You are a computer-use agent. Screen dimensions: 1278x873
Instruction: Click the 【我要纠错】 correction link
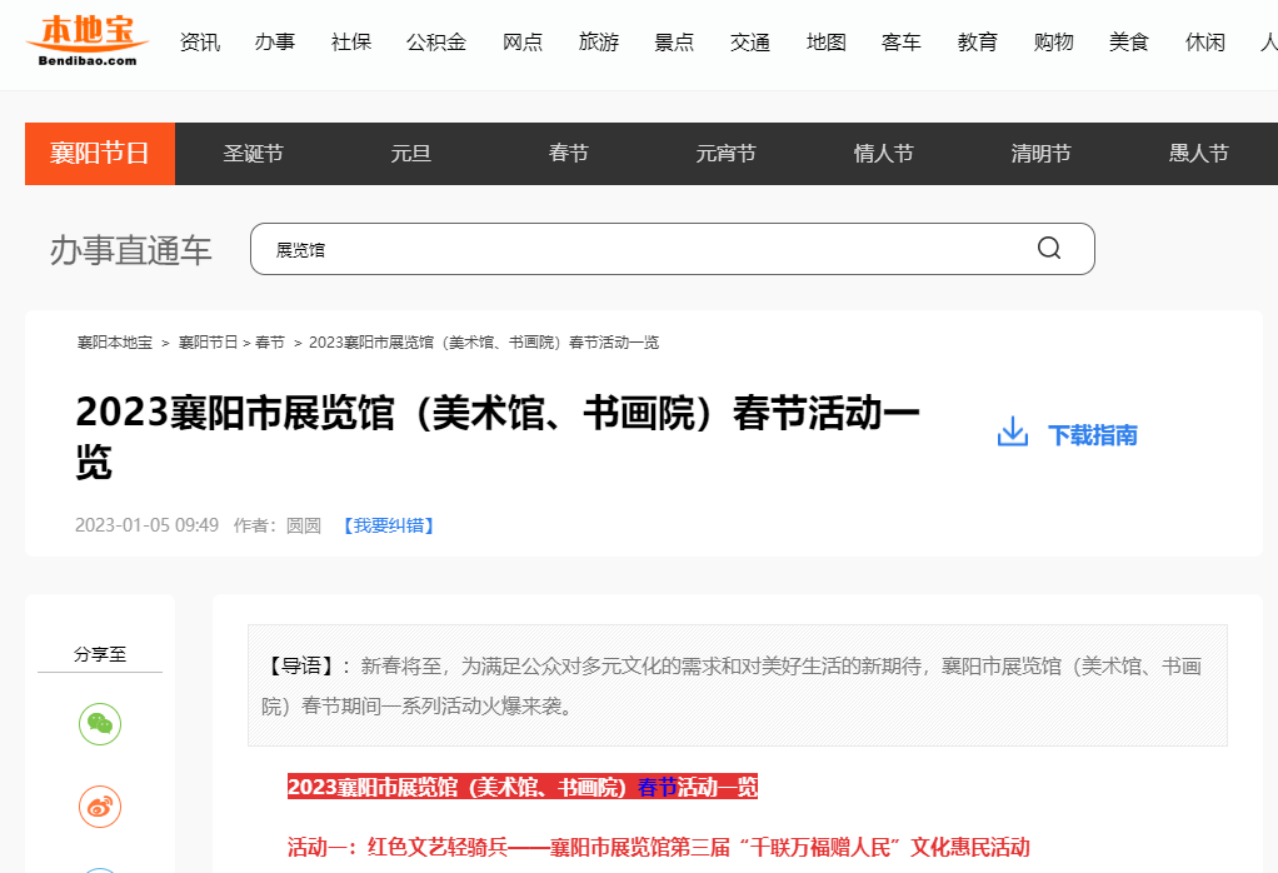pyautogui.click(x=388, y=525)
